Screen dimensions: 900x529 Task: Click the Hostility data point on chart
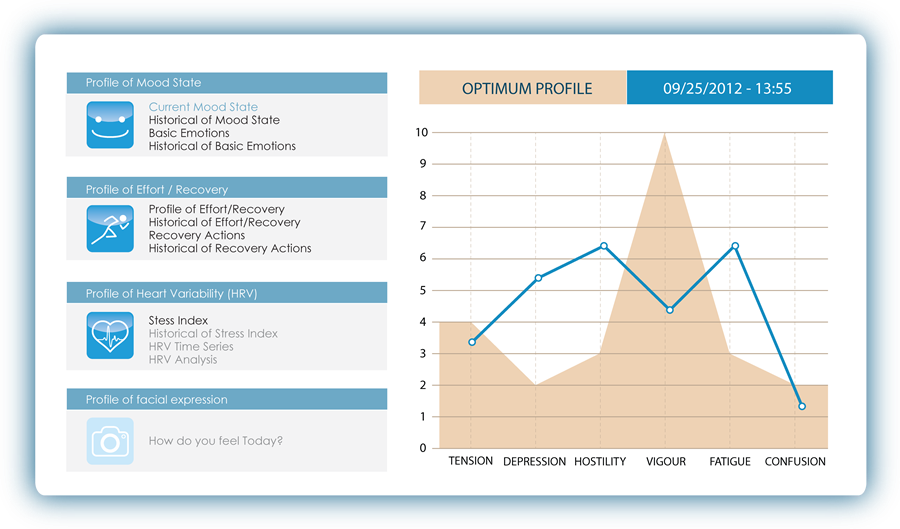pos(603,245)
